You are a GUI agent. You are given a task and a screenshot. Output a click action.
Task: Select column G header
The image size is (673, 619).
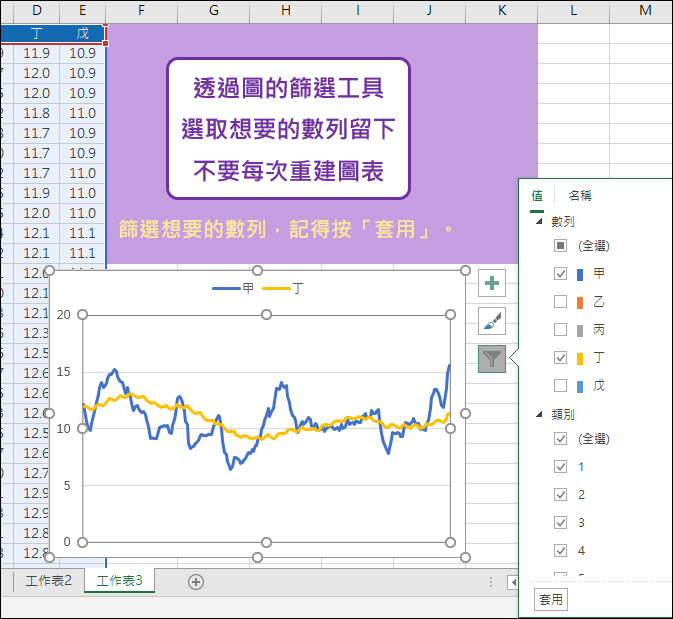213,11
